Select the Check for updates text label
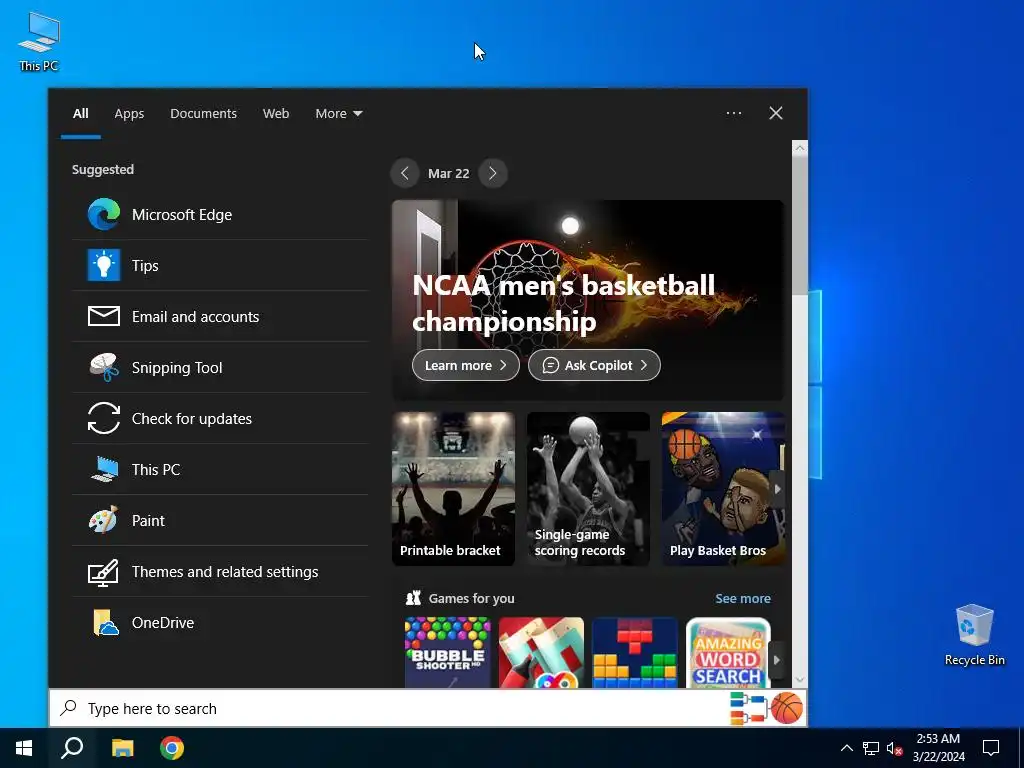The height and width of the screenshot is (768, 1024). tap(191, 419)
